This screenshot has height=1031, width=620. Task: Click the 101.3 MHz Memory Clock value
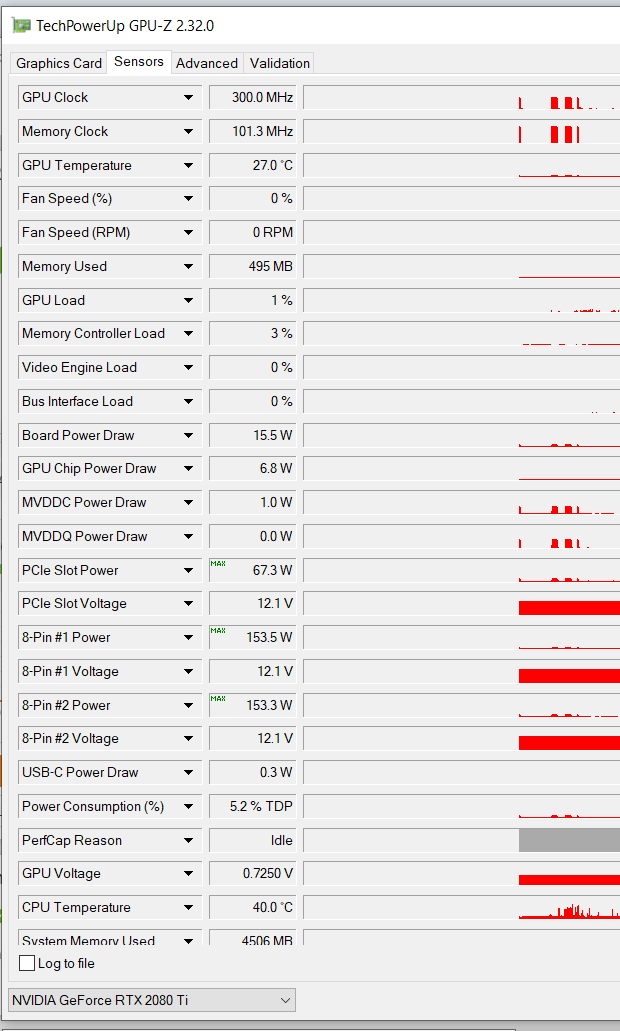pos(252,132)
